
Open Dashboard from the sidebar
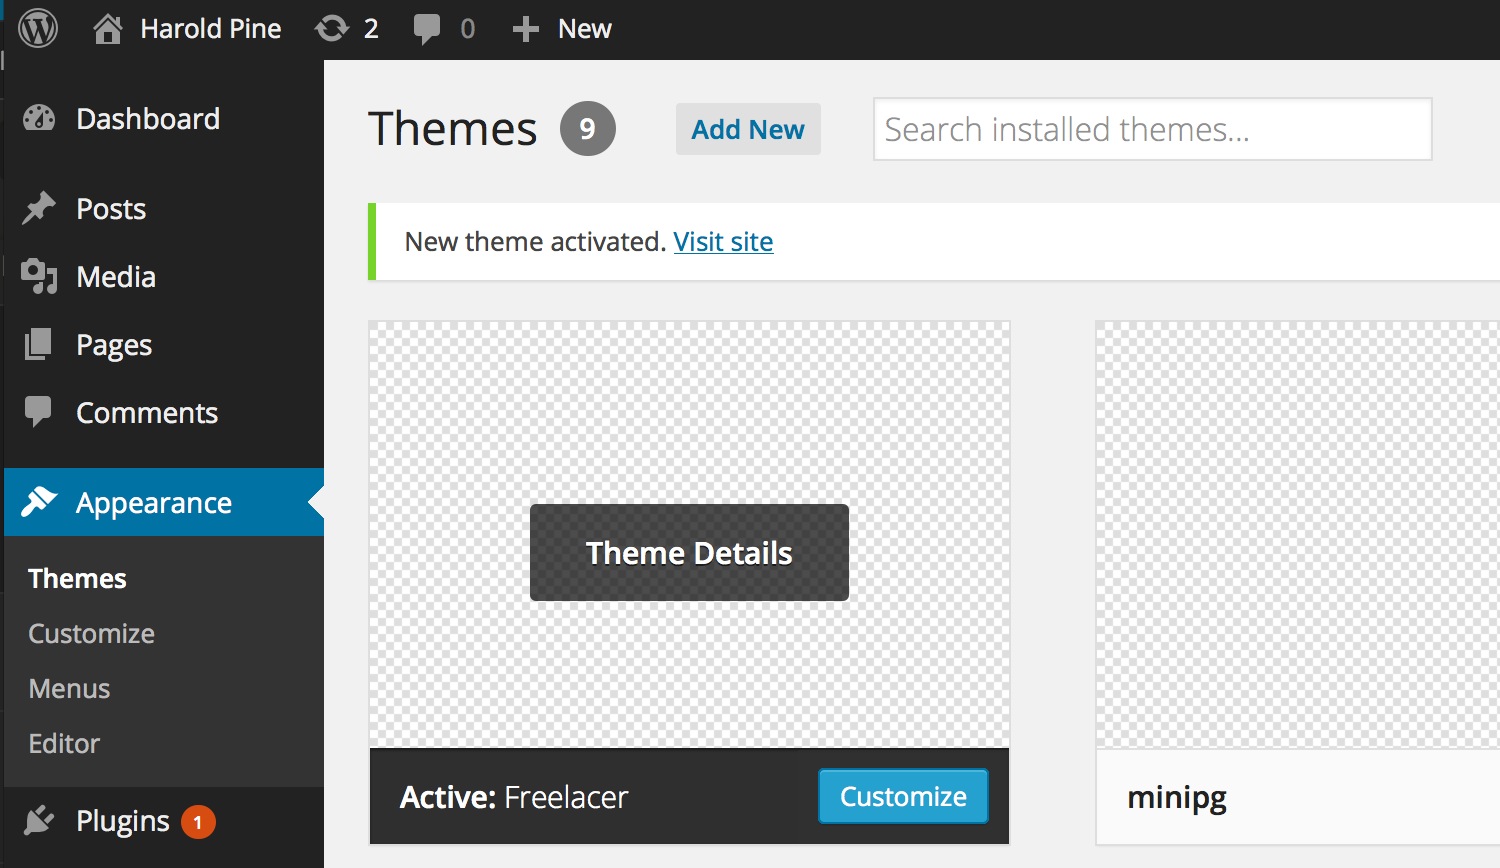point(147,119)
